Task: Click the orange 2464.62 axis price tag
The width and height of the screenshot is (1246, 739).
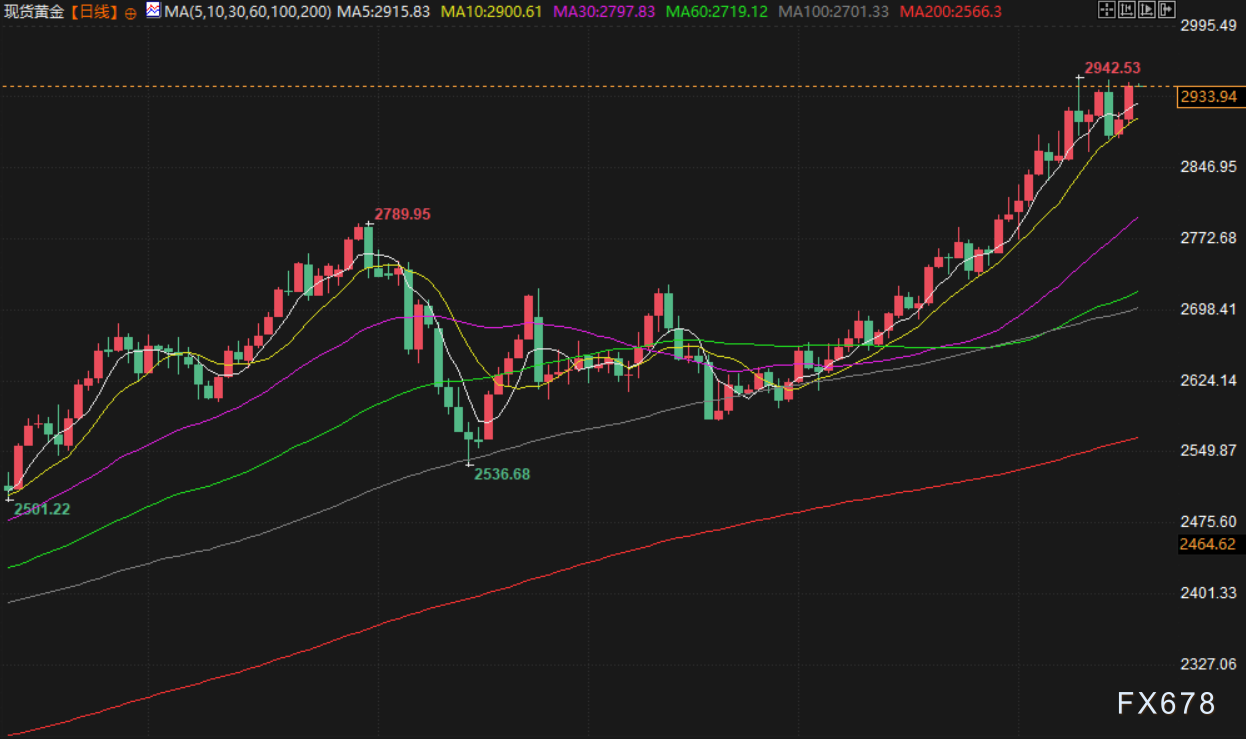Action: click(1208, 544)
